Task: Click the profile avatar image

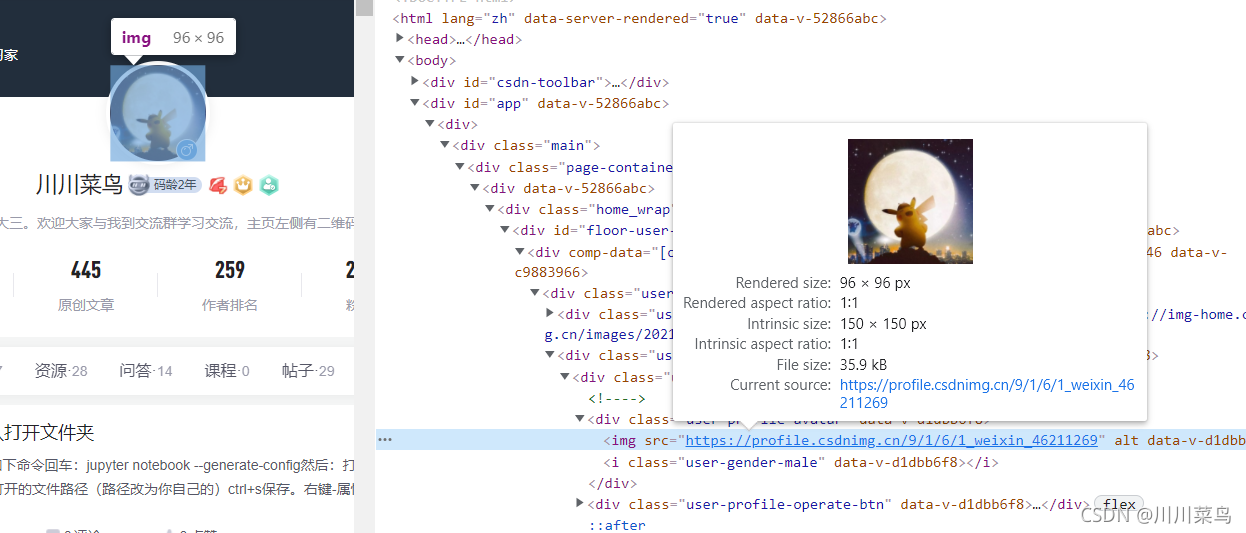Action: tap(157, 113)
